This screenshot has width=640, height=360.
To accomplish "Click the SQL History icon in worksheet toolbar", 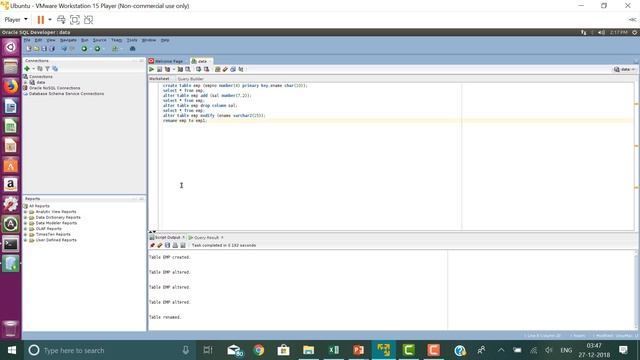I will point(233,69).
